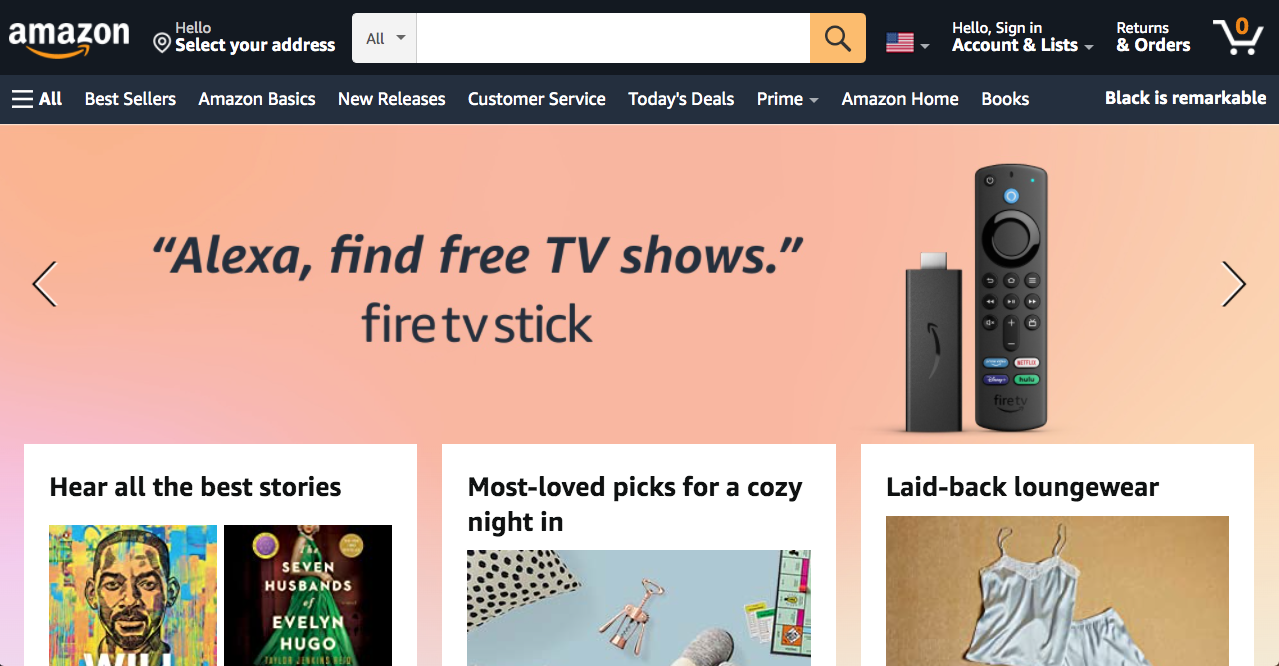This screenshot has width=1279, height=666.
Task: Open the Prime dropdown menu
Action: point(788,99)
